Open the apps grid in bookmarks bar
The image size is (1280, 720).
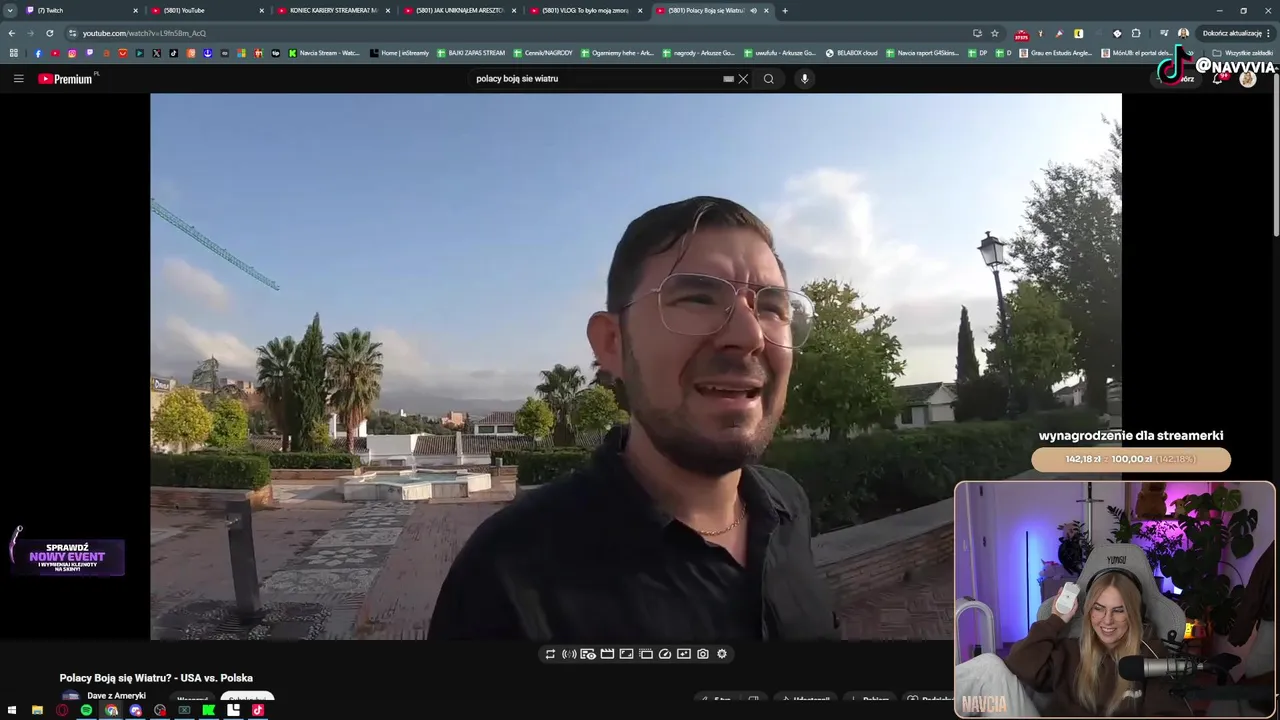(x=14, y=53)
